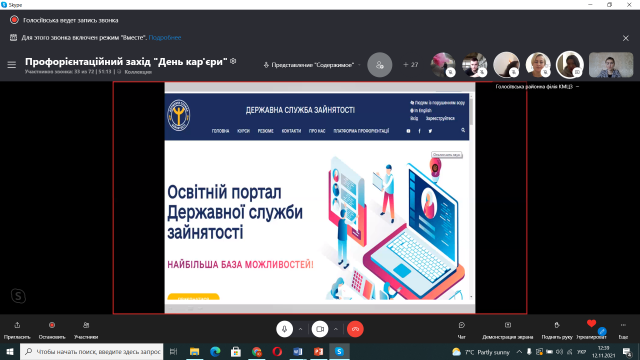Open the Коллекция gallery link
640x360 pixels.
click(x=138, y=72)
